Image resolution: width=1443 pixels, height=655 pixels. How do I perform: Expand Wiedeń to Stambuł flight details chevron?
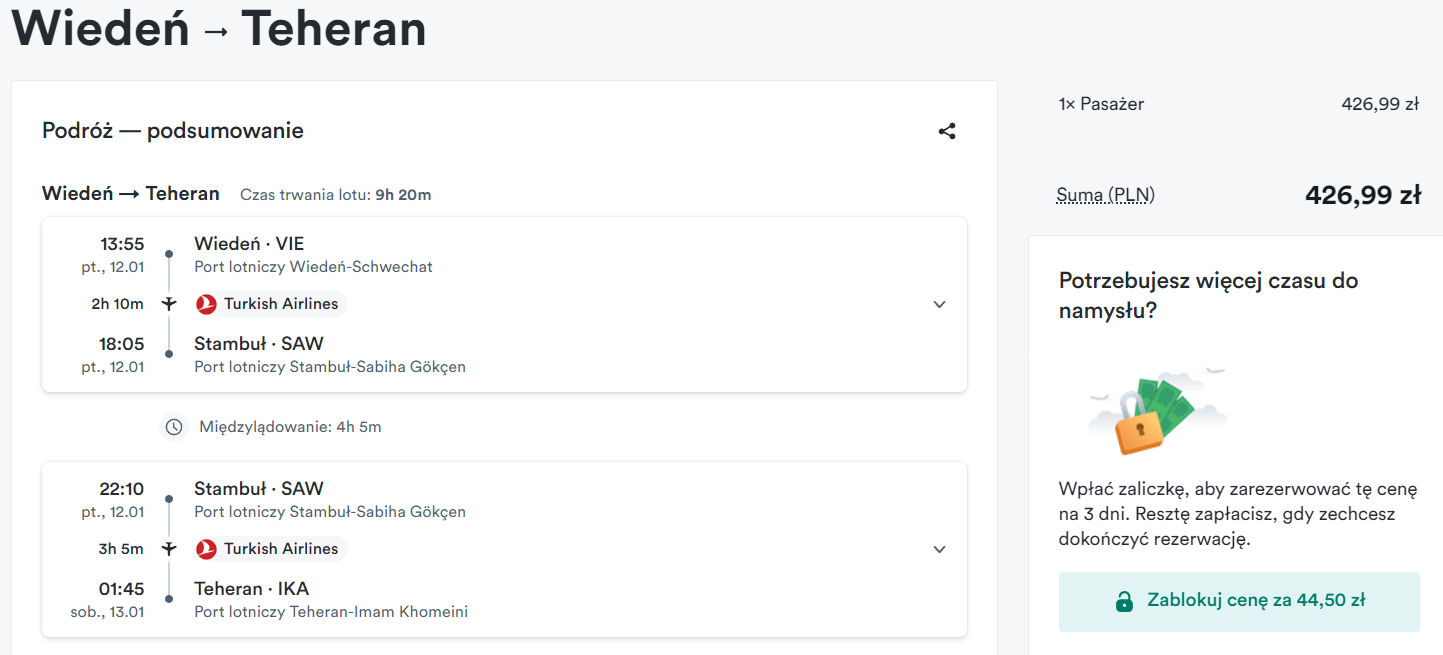(939, 305)
